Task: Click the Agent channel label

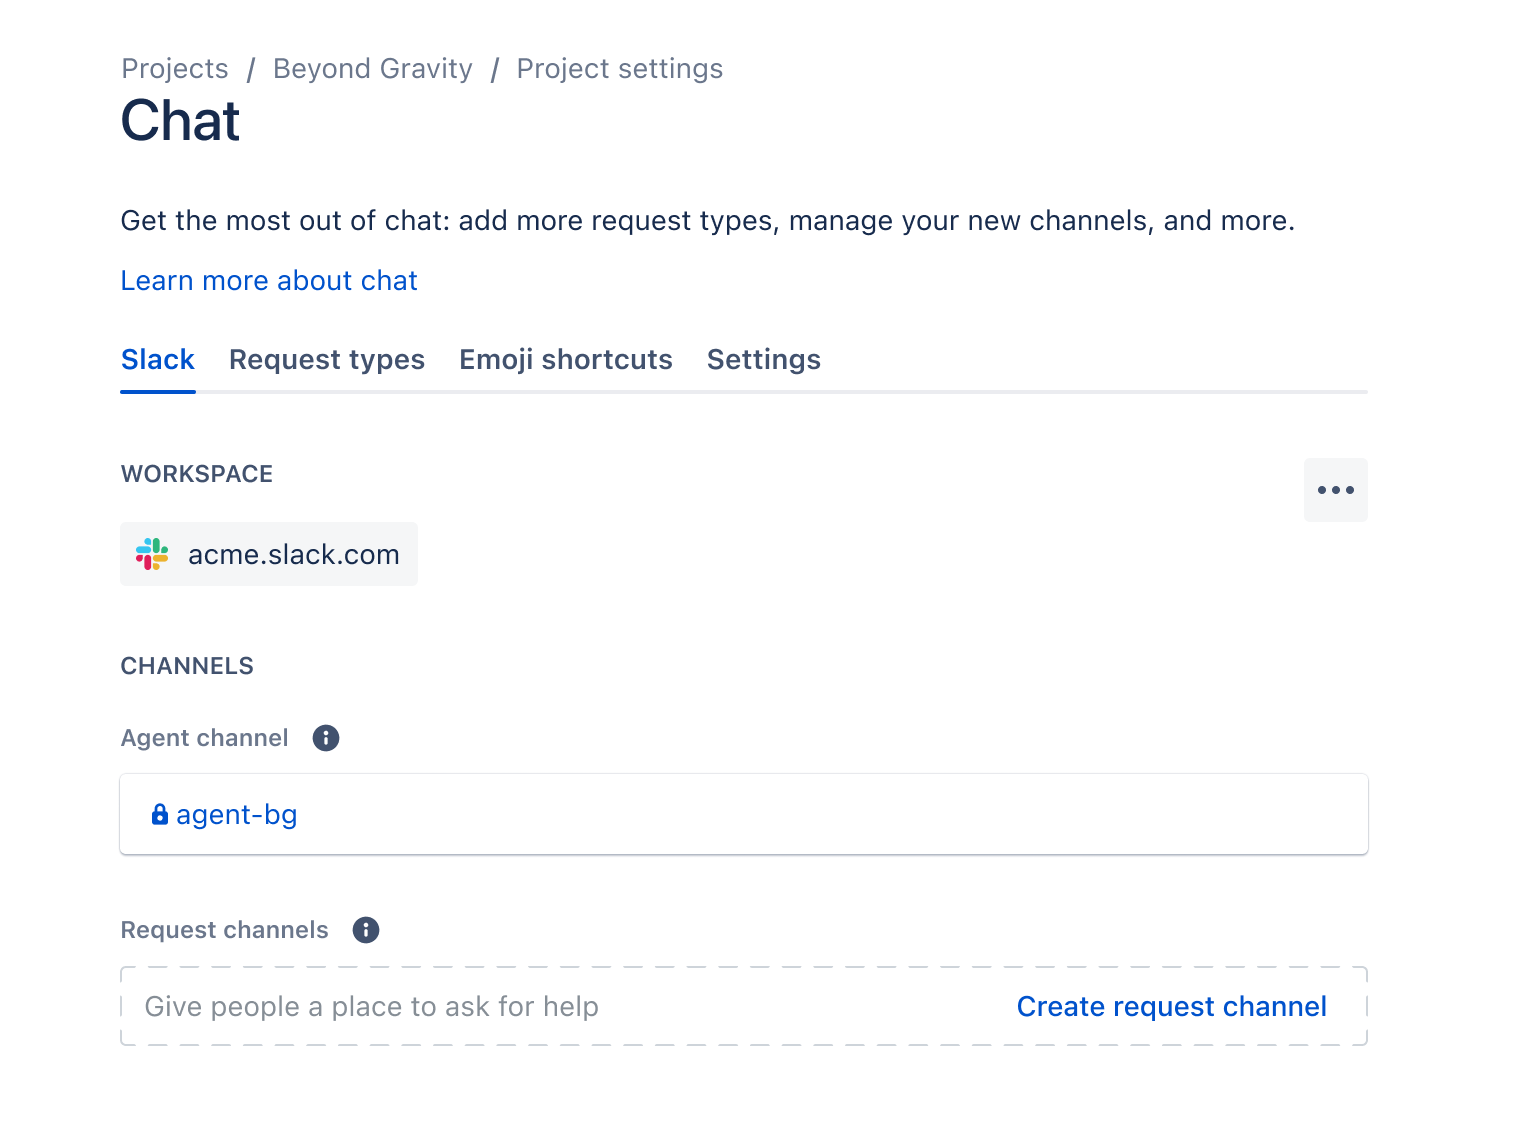Action: click(x=204, y=738)
